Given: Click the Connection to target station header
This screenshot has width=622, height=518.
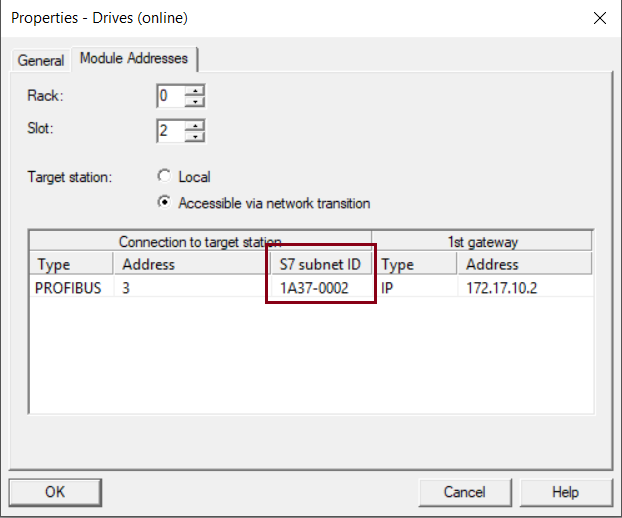Looking at the screenshot, I should point(200,241).
